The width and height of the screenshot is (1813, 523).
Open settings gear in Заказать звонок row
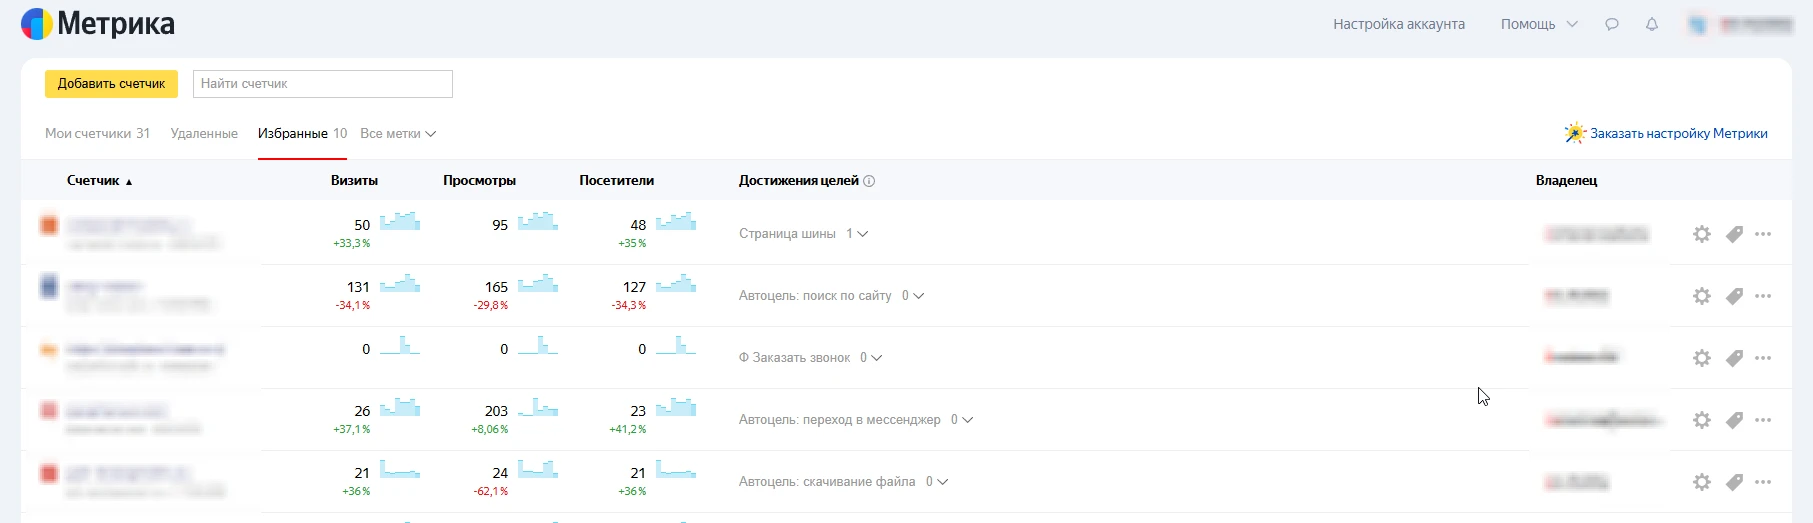[x=1701, y=358]
